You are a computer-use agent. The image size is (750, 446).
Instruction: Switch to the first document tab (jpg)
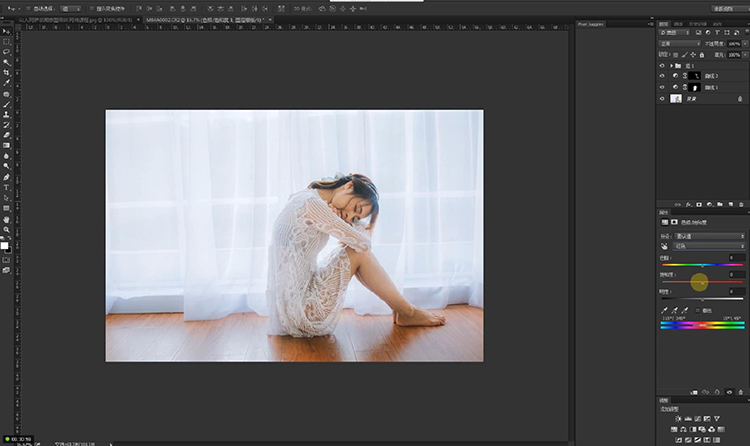[x=77, y=20]
